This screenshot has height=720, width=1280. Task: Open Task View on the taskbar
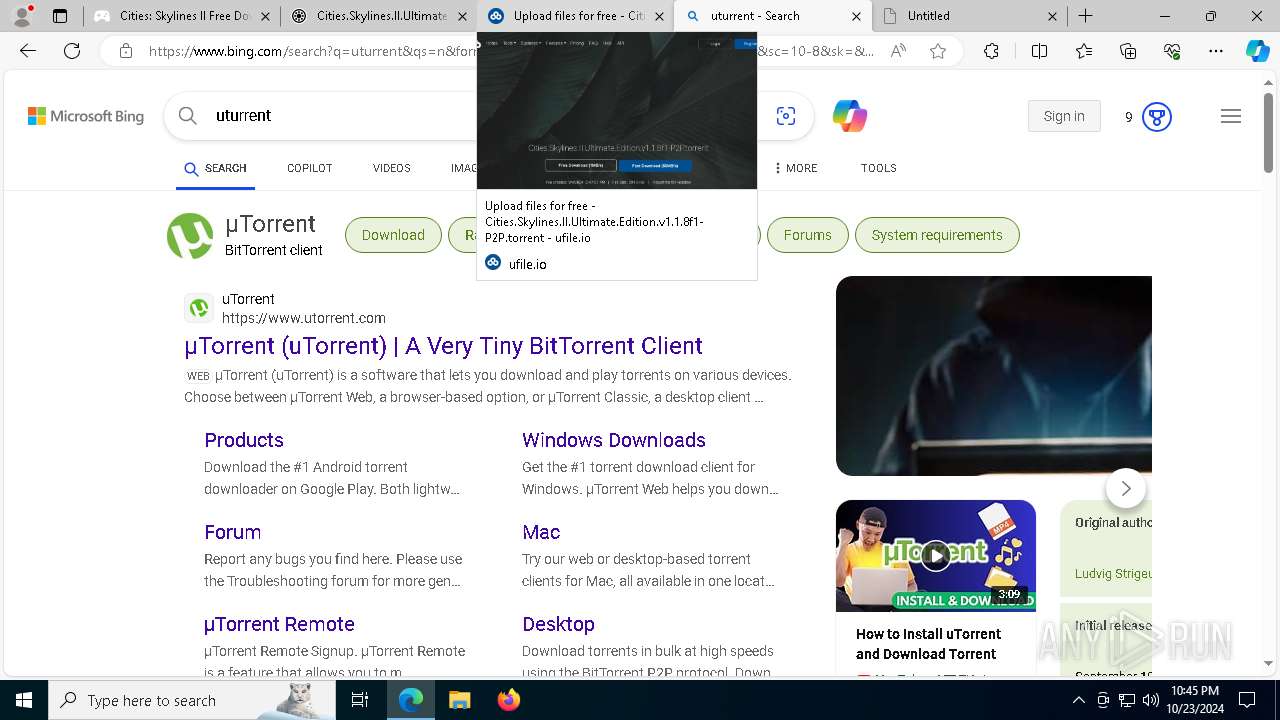pyautogui.click(x=361, y=700)
